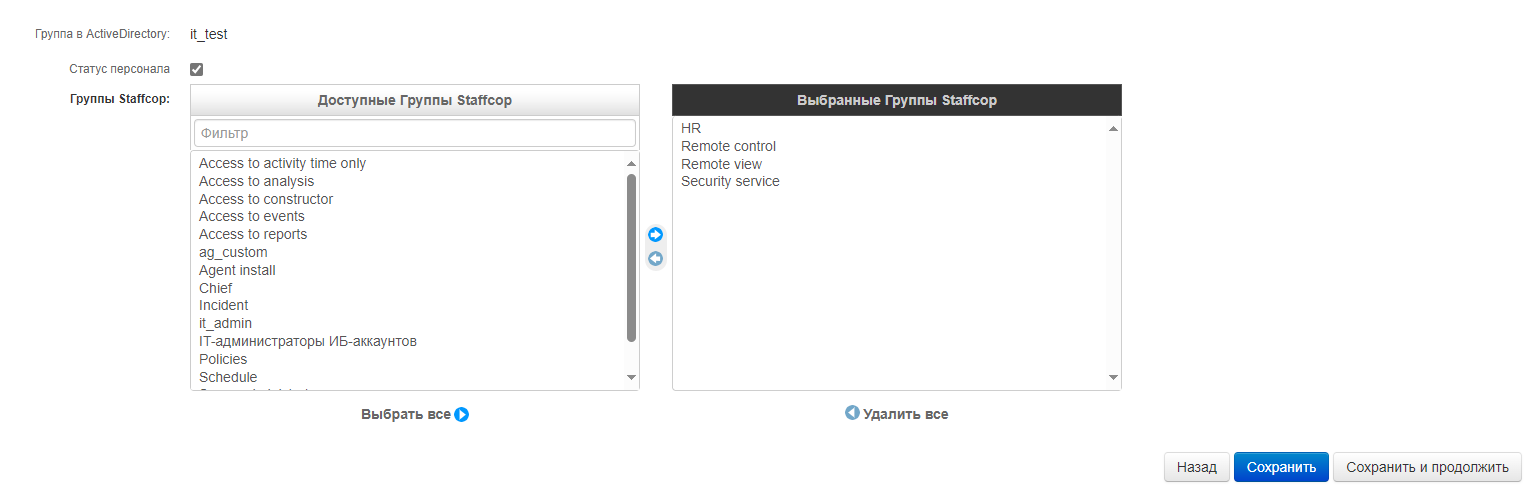Select Access to reports group

point(408,234)
